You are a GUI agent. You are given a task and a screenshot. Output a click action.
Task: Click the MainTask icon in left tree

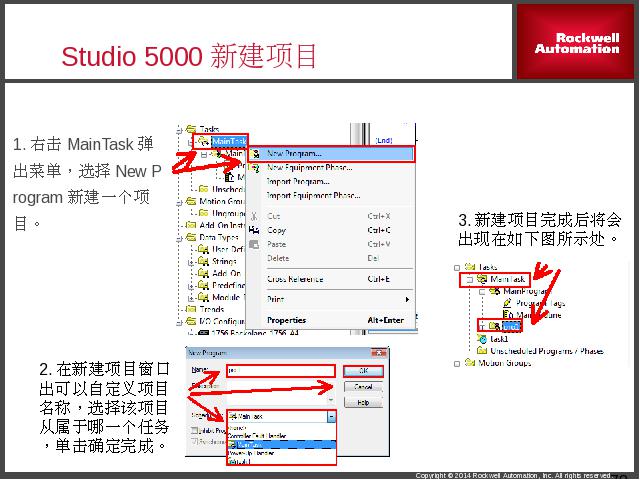click(x=203, y=142)
